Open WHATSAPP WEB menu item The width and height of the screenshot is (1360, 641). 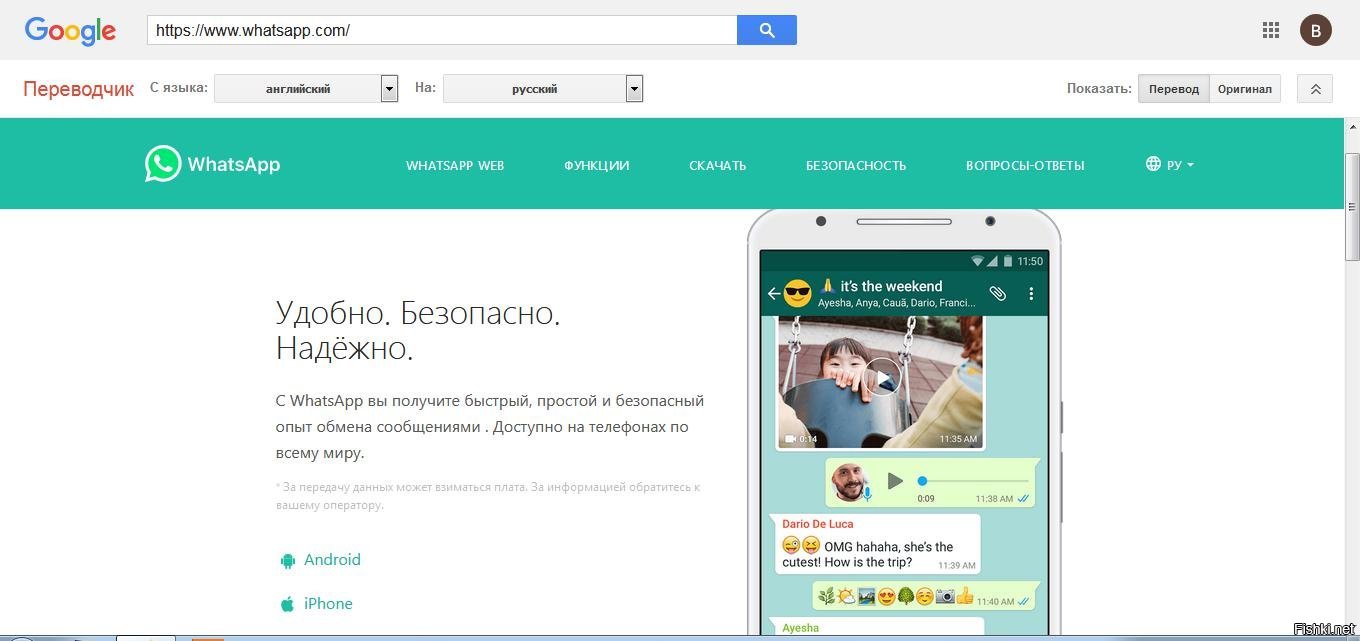tap(455, 165)
